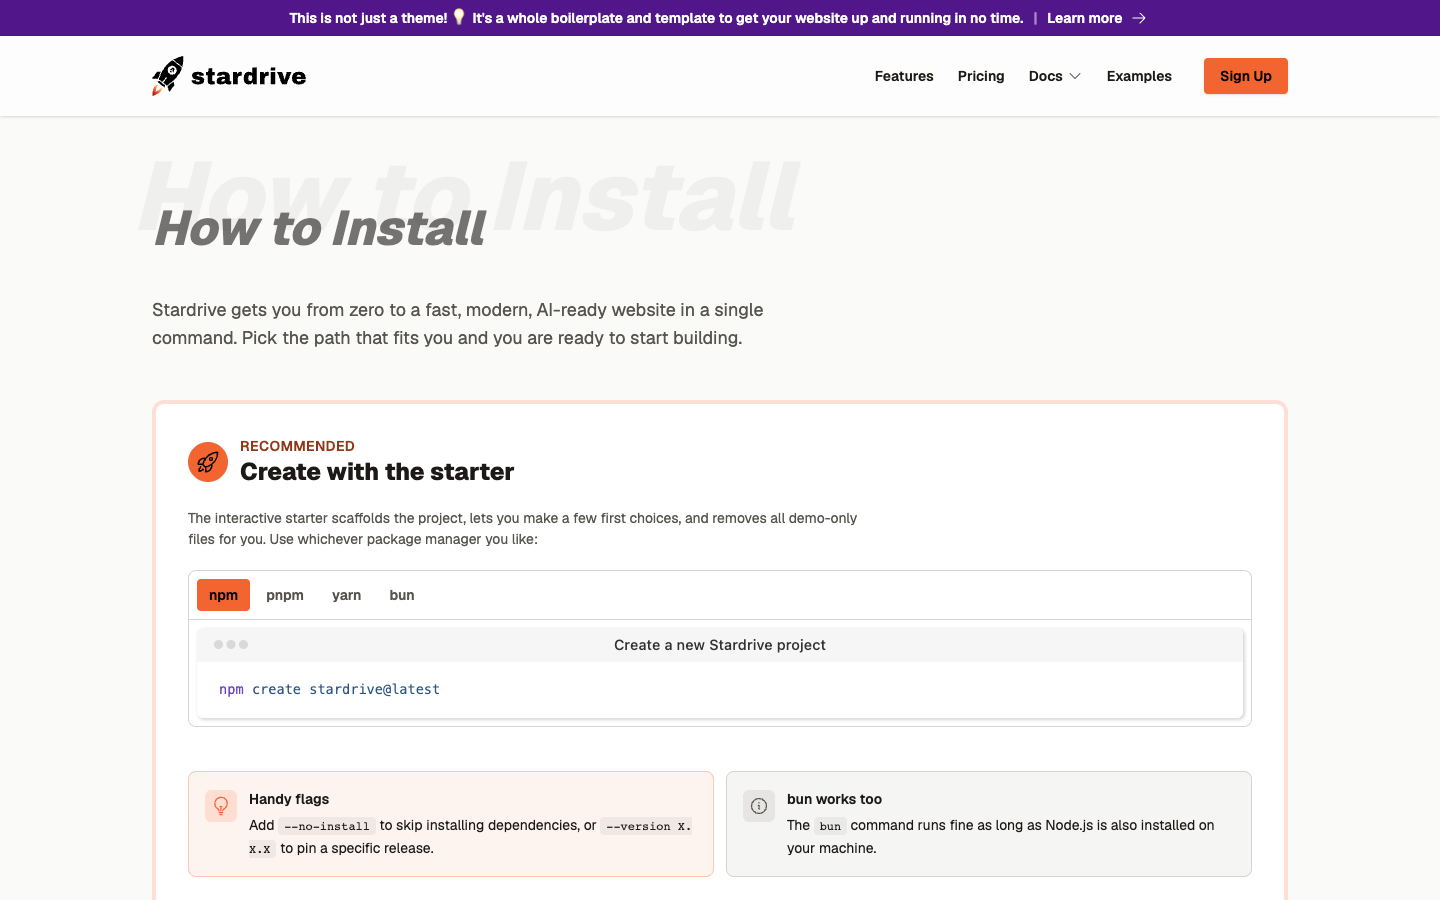Expand the Docs dropdown menu
Image resolution: width=1440 pixels, height=900 pixels.
coord(1055,76)
